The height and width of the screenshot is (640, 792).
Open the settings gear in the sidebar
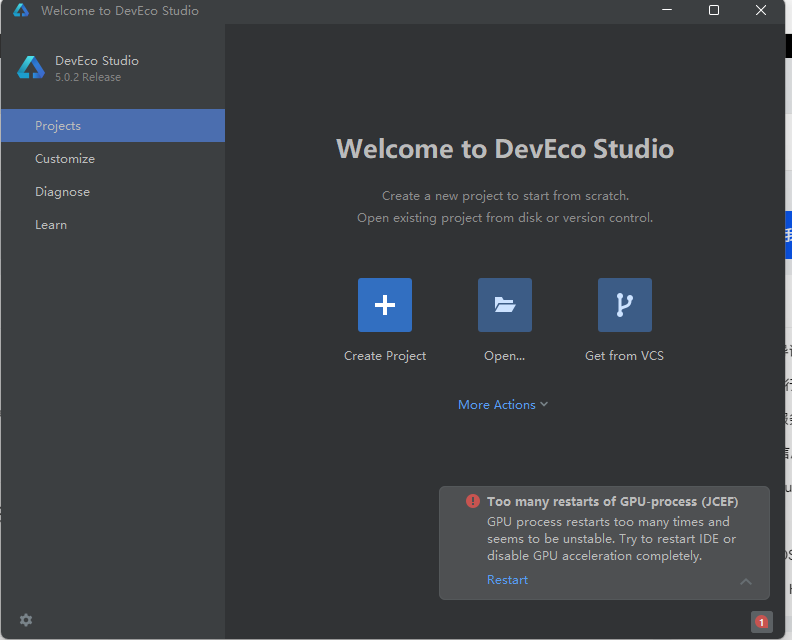pyautogui.click(x=26, y=620)
